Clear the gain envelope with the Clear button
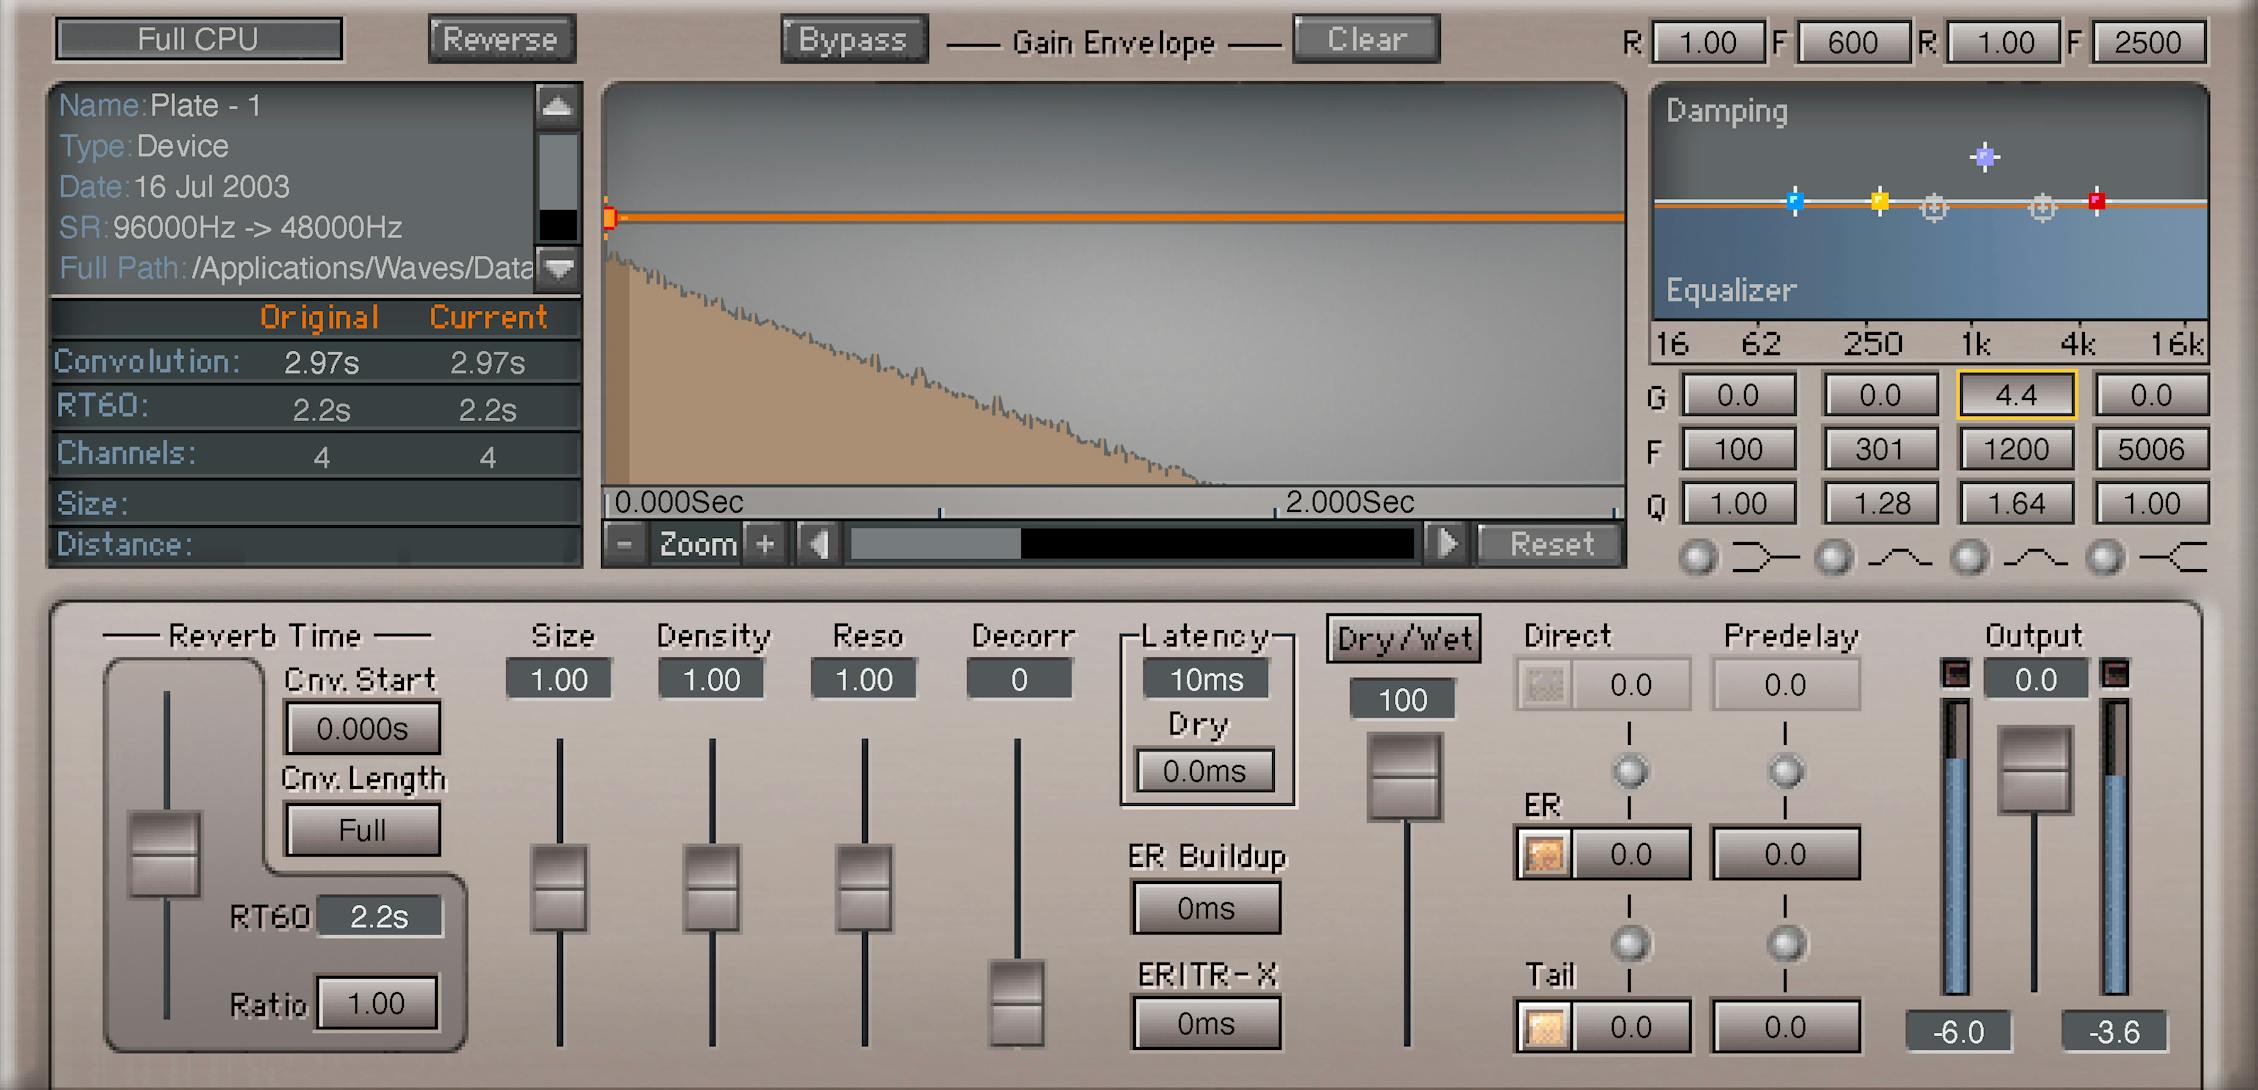 click(x=1365, y=39)
